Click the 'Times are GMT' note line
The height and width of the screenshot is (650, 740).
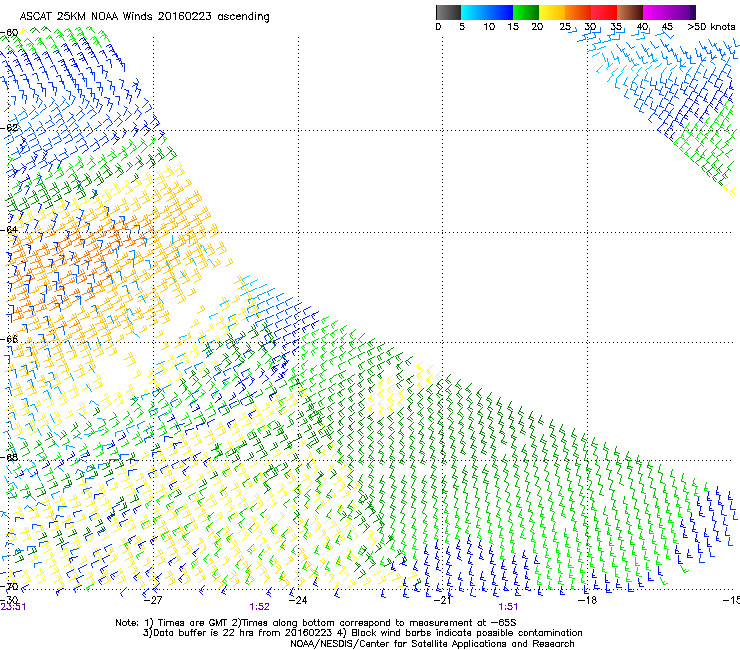(x=316, y=623)
